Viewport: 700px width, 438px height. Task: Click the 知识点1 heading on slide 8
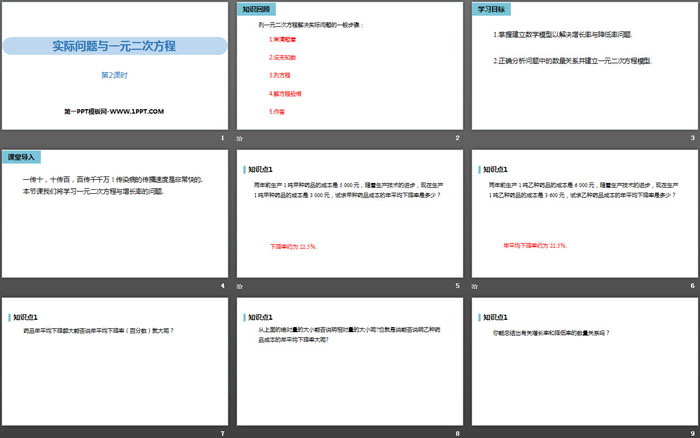(262, 316)
